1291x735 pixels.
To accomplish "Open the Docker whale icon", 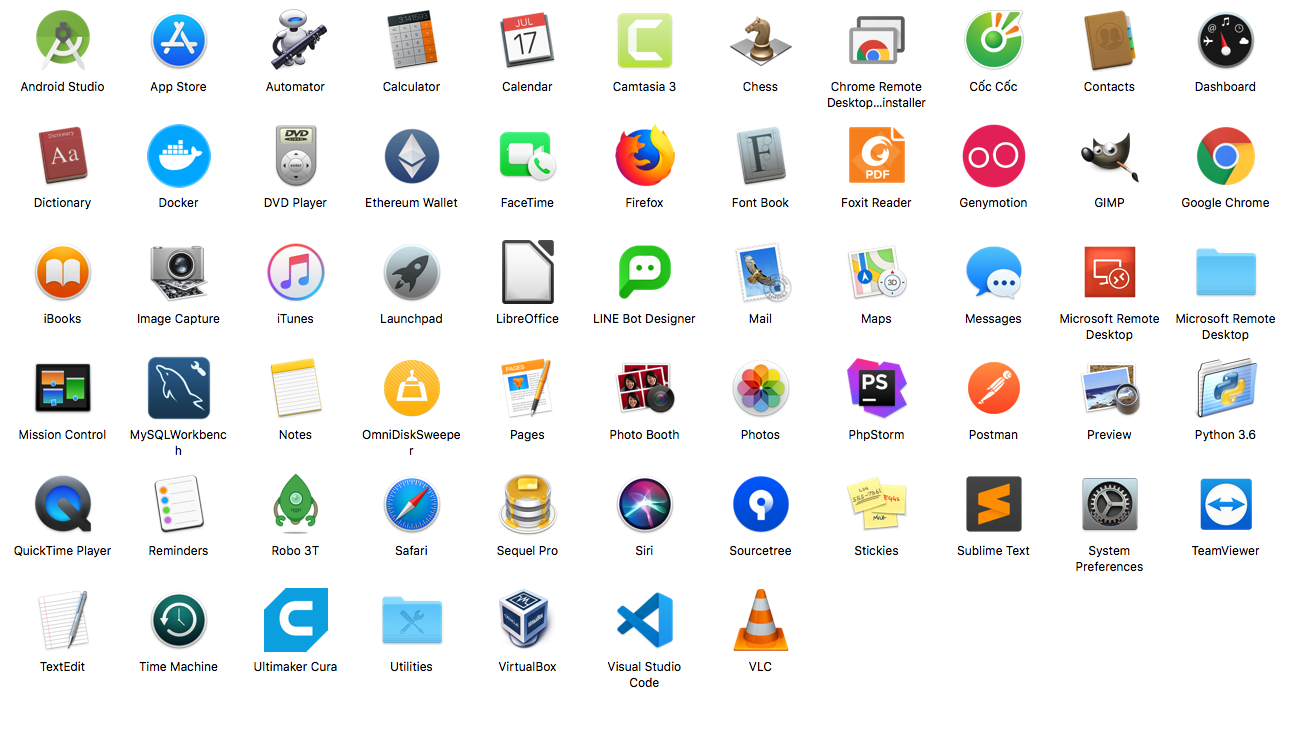I will 178,156.
